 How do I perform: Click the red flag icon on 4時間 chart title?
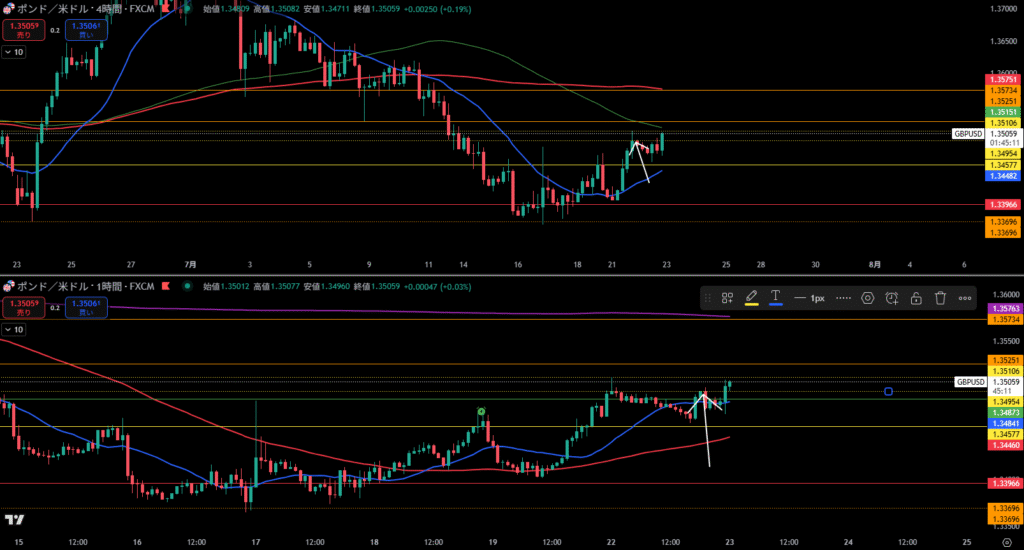coord(166,8)
